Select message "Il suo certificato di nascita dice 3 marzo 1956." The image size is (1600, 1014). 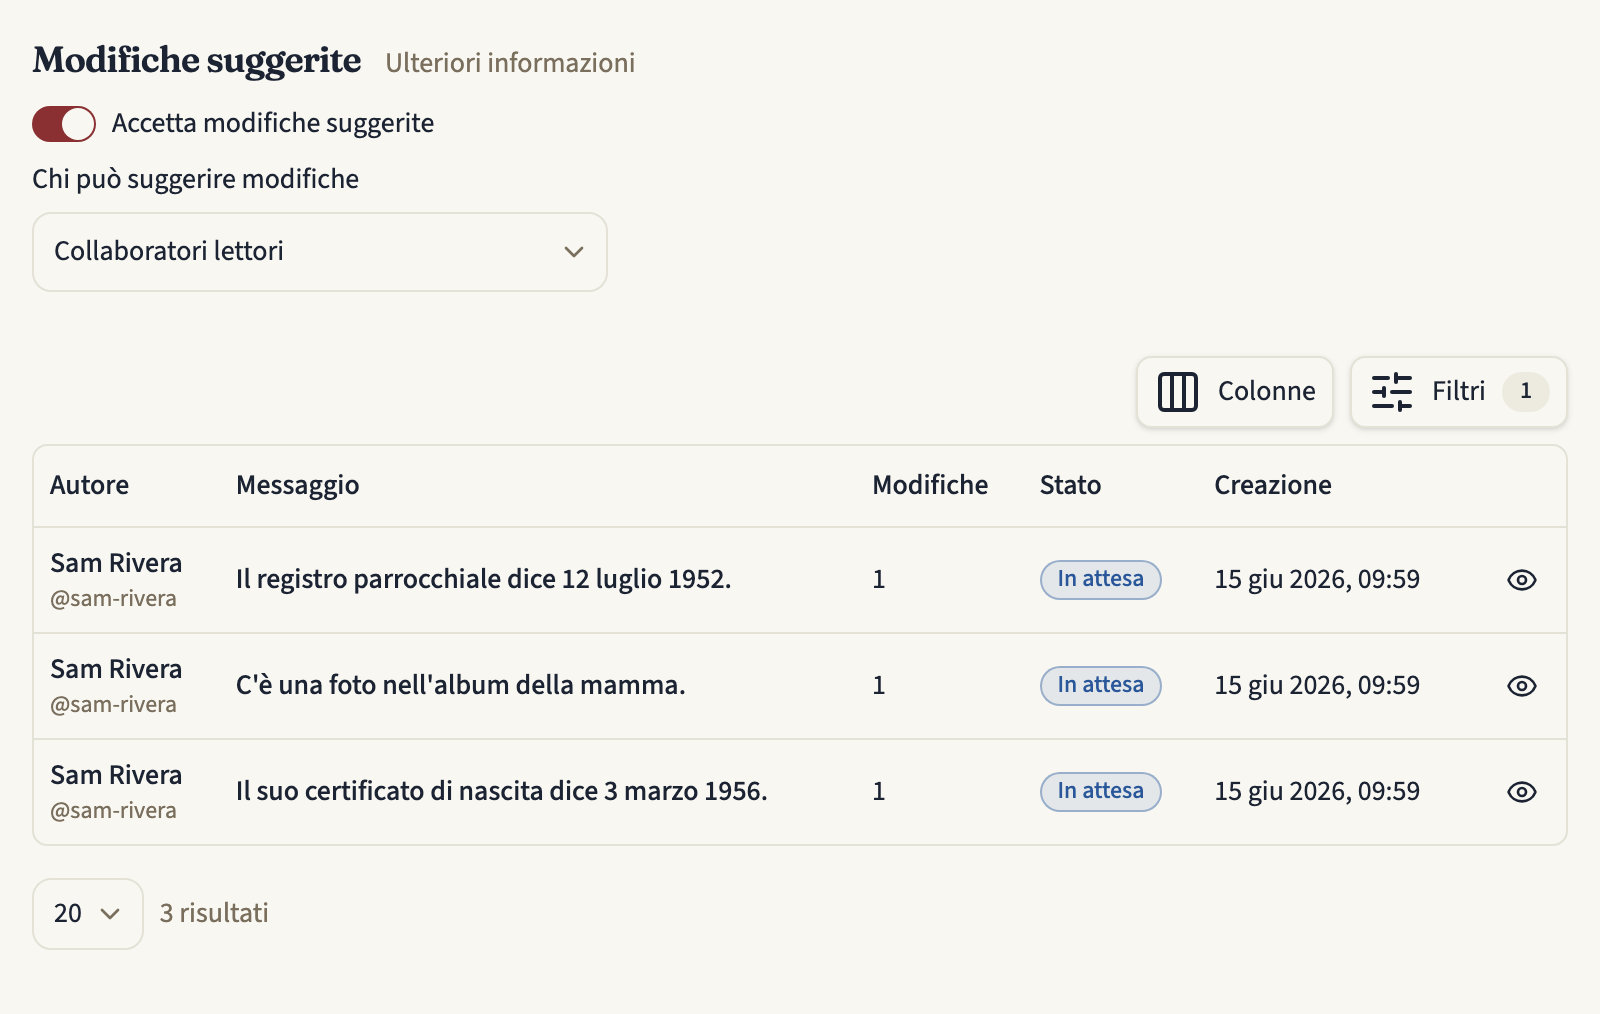502,792
